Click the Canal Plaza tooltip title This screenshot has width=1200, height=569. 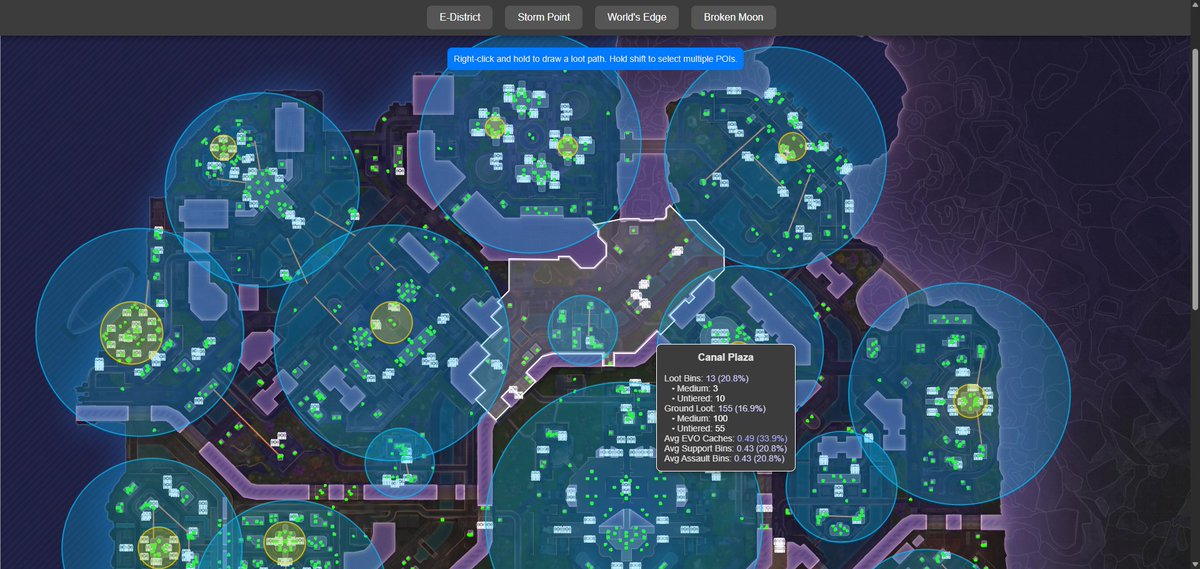[725, 357]
